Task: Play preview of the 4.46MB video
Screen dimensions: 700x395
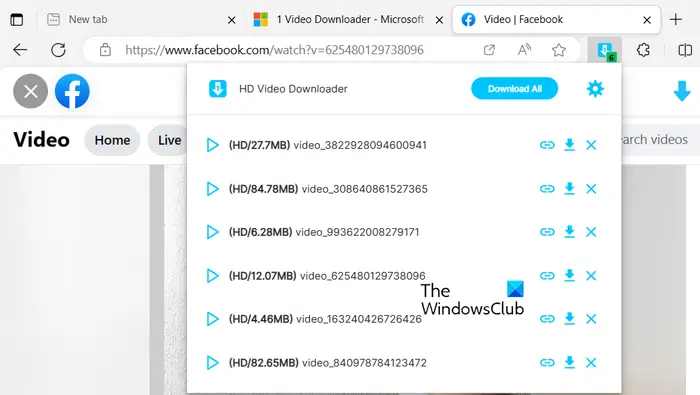Action: [x=212, y=319]
